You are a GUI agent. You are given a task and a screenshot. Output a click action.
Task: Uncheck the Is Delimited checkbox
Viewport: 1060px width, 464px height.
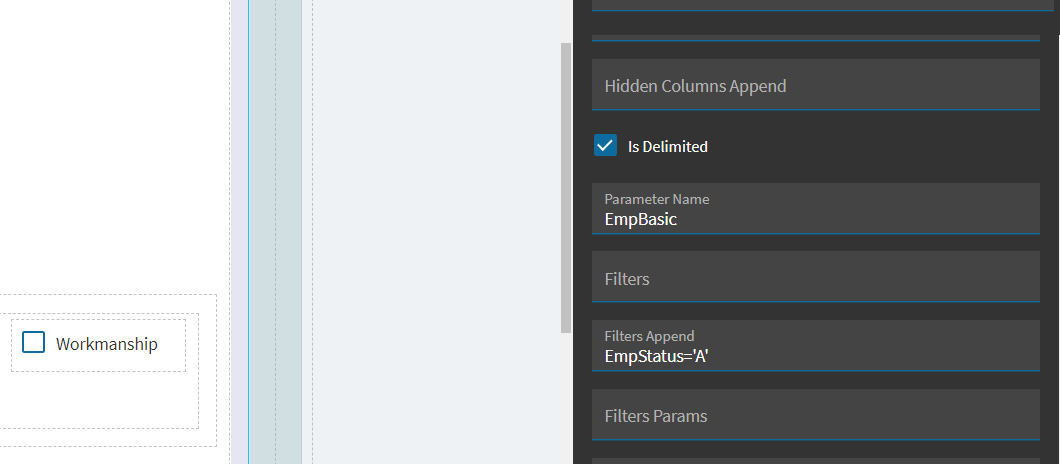[605, 145]
